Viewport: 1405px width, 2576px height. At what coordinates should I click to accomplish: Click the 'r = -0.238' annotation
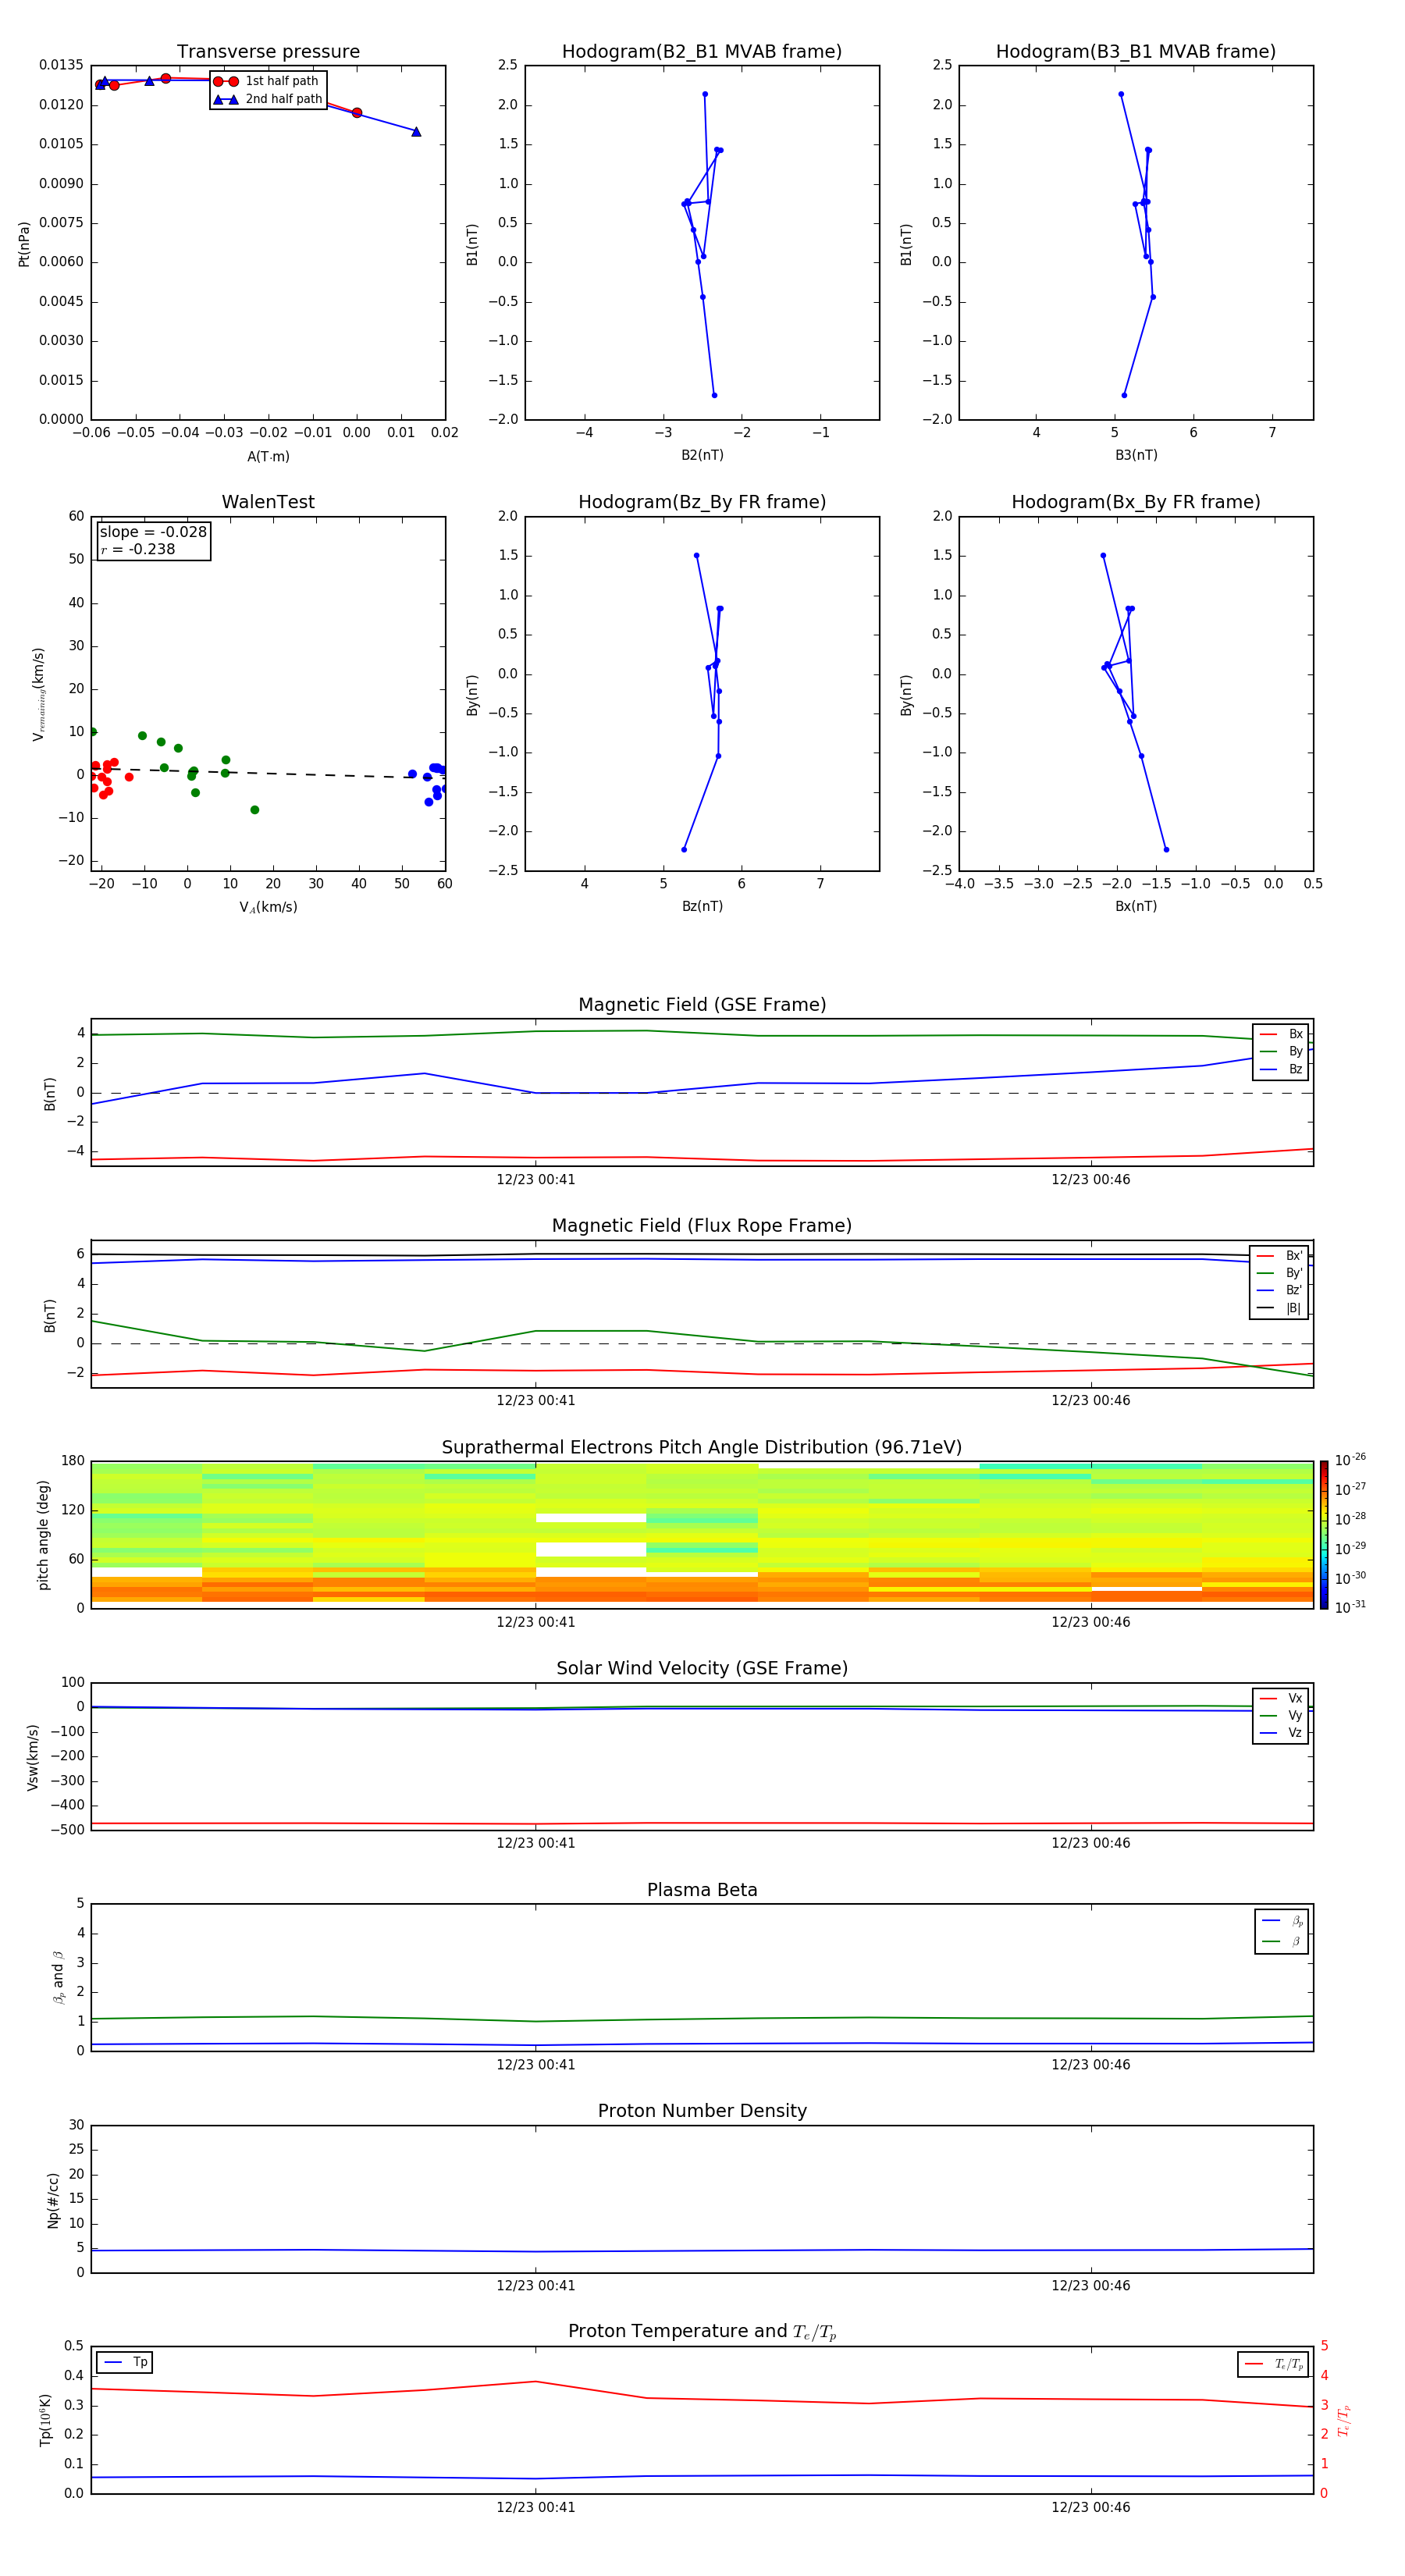[138, 549]
